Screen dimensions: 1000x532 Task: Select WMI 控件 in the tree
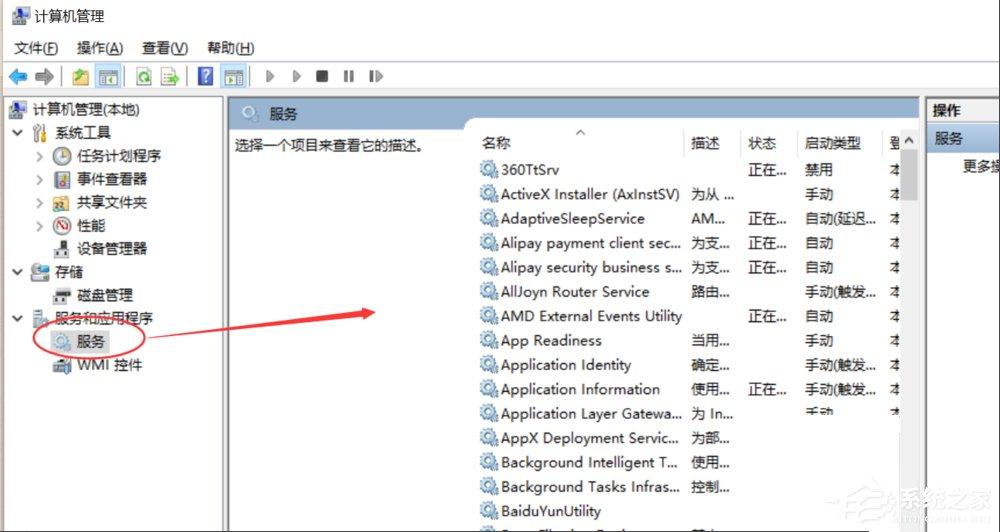(x=110, y=366)
